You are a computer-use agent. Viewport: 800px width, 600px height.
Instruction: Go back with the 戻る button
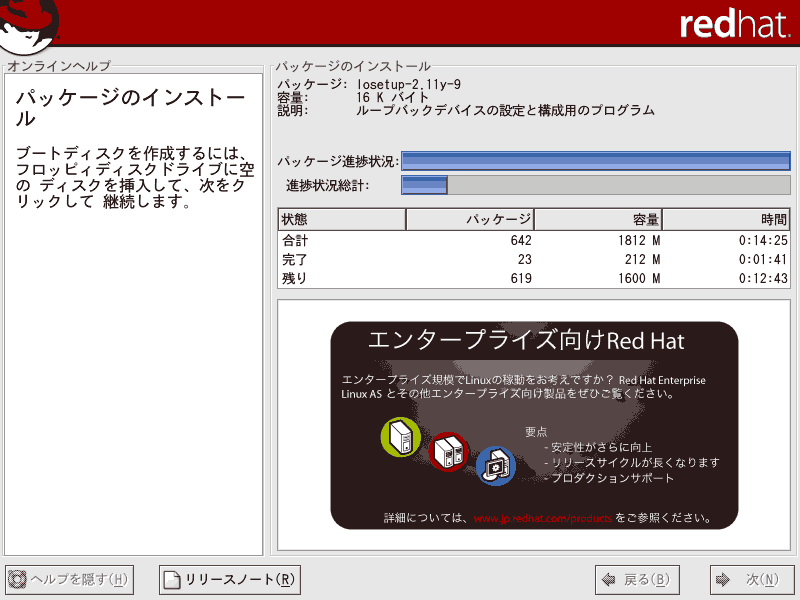[x=637, y=579]
